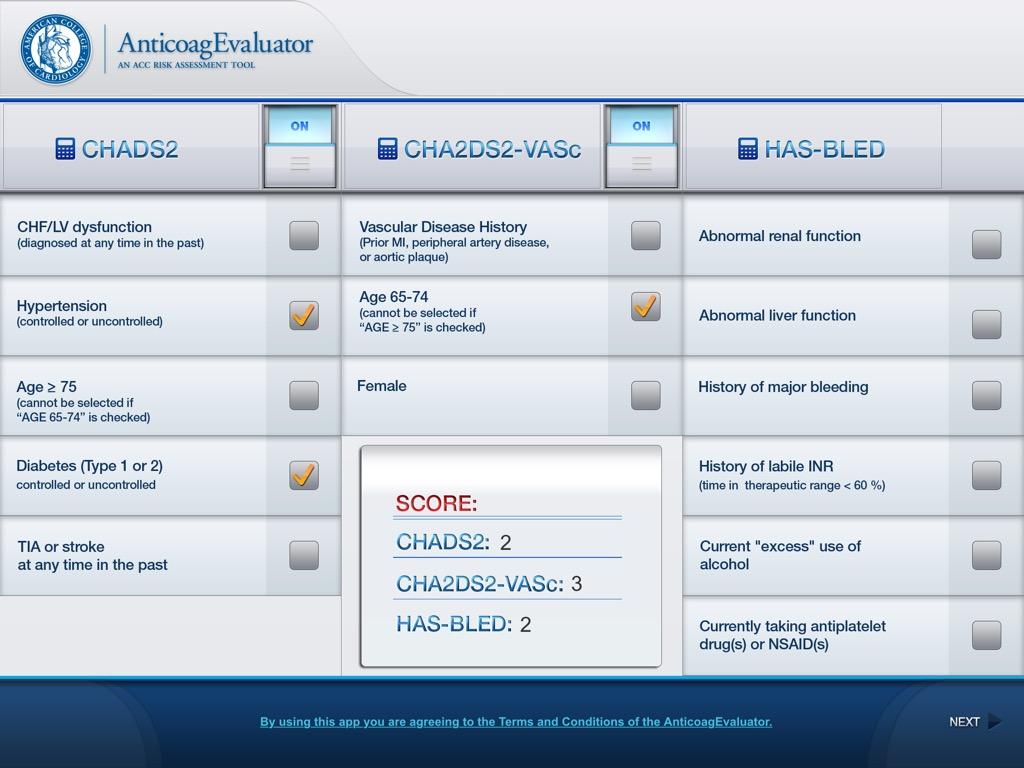
Task: Click the 'CHF/LV dysfunction' label
Action: click(84, 227)
